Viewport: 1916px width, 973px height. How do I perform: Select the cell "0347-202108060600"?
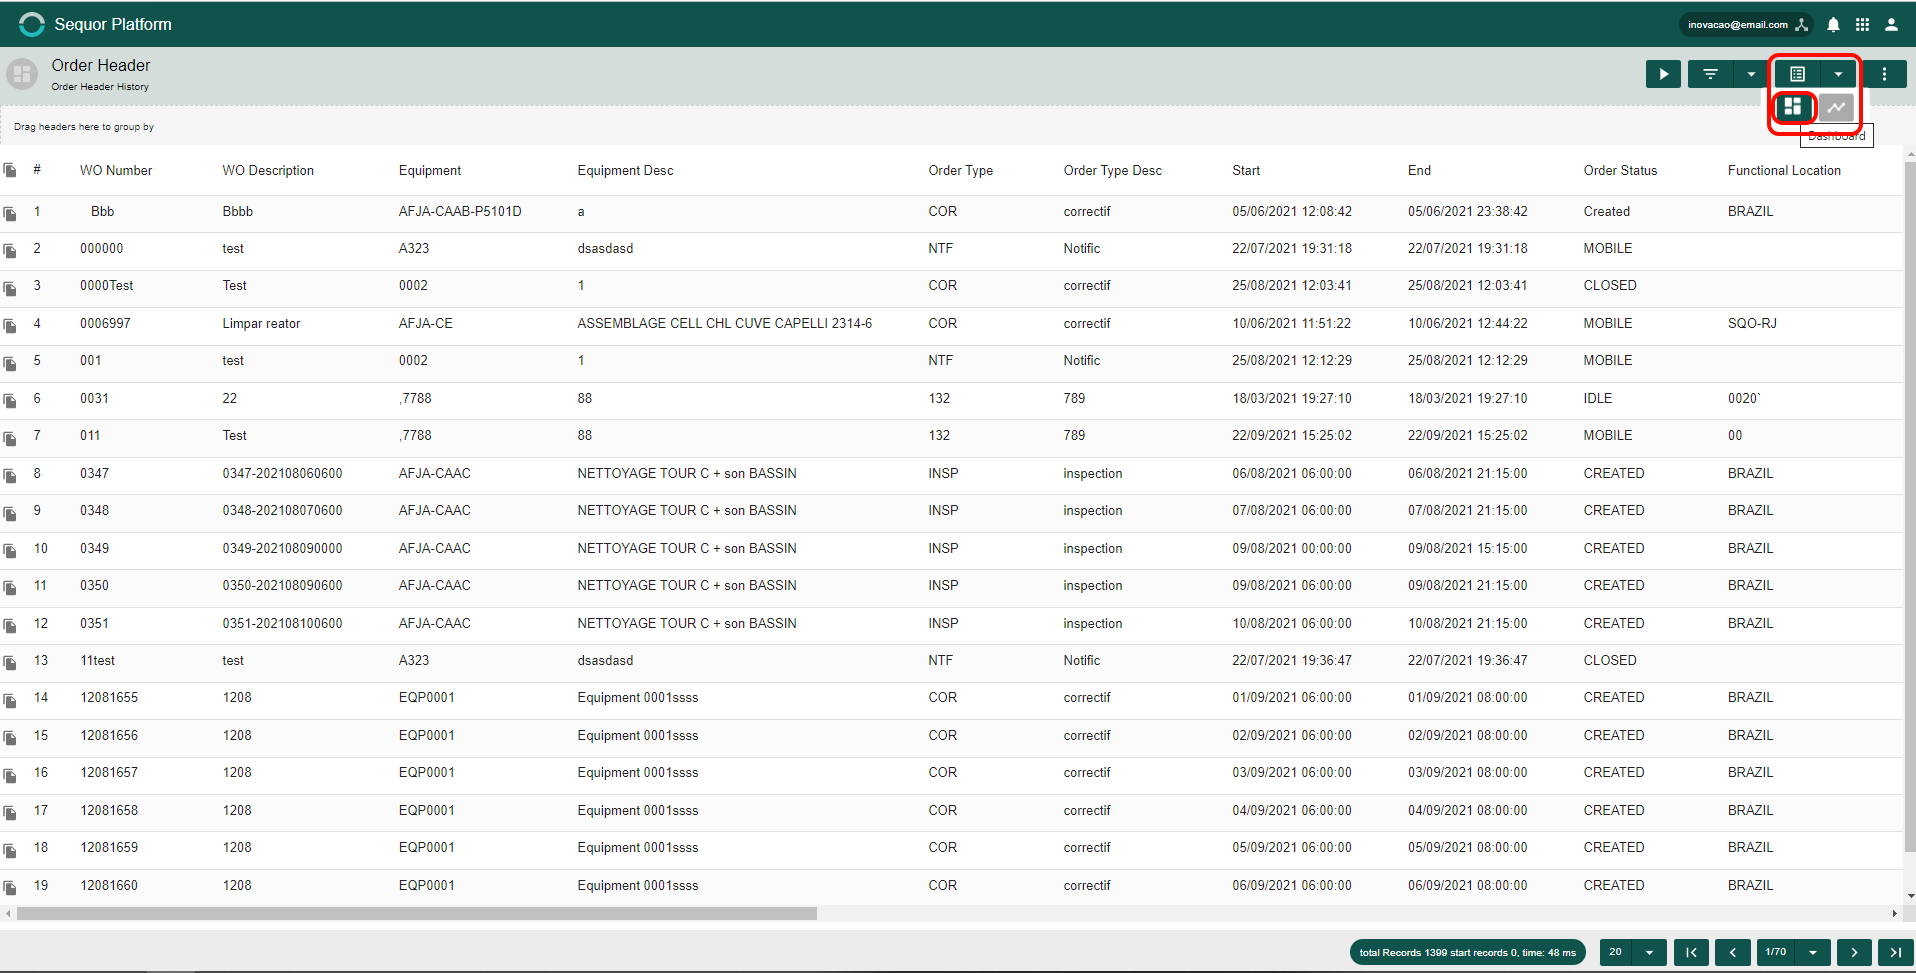click(x=282, y=474)
